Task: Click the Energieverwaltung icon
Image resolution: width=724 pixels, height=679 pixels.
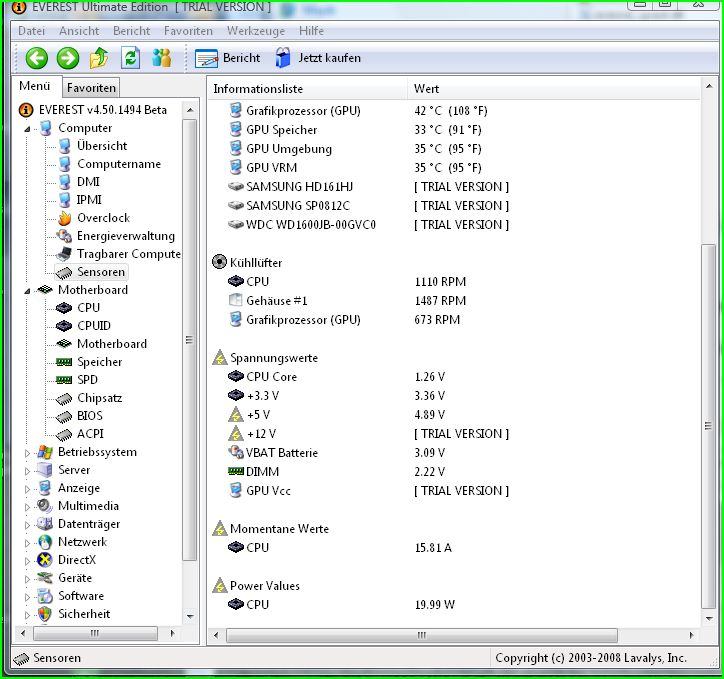Action: 64,236
